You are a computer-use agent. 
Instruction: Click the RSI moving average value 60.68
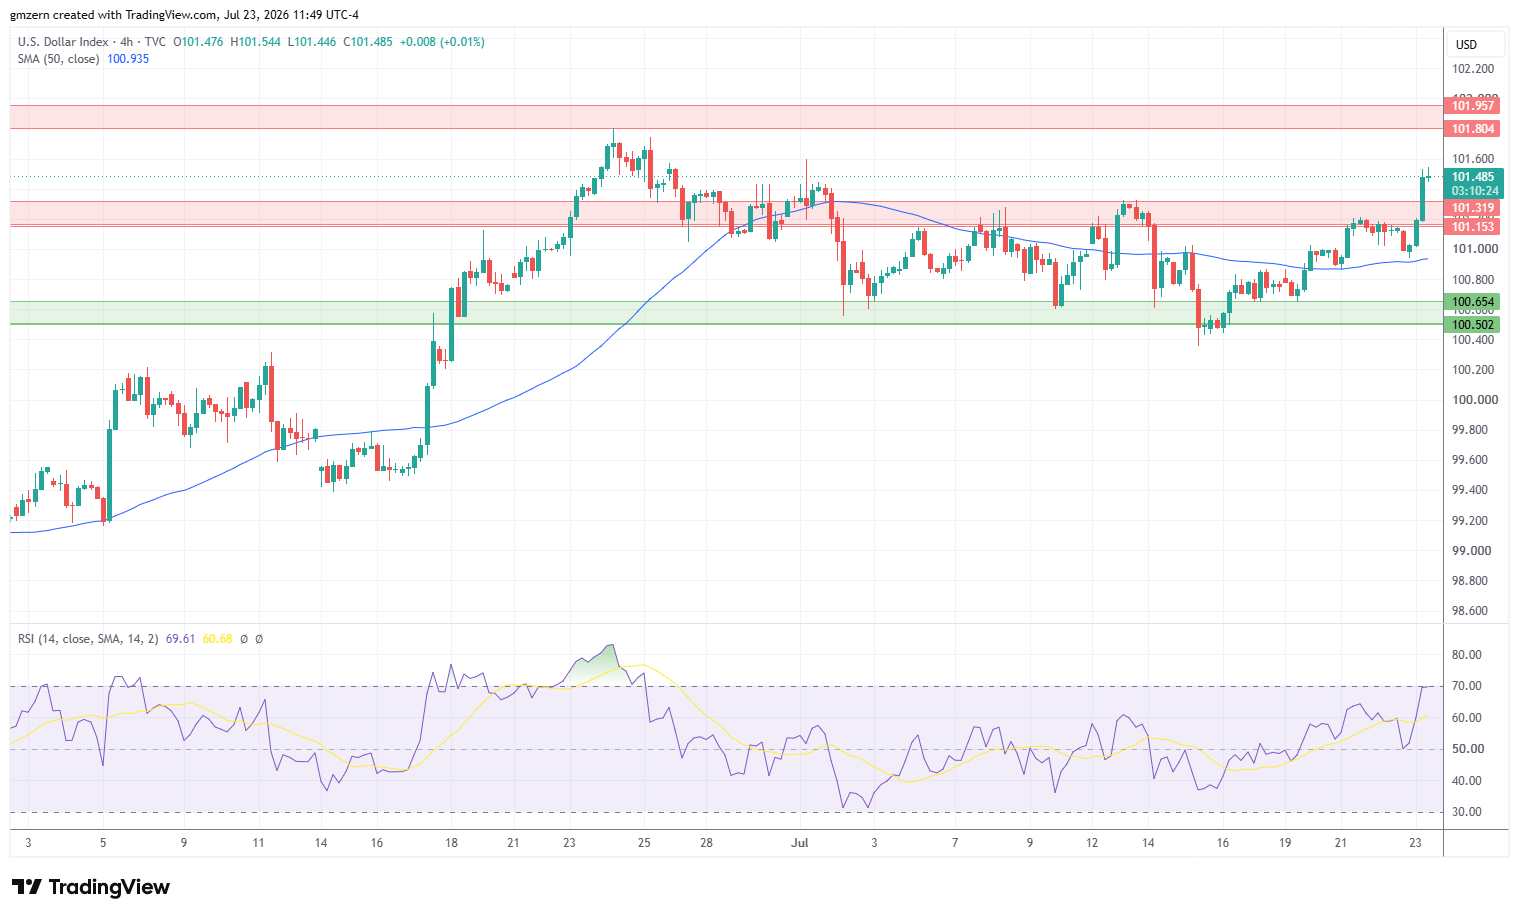(217, 639)
